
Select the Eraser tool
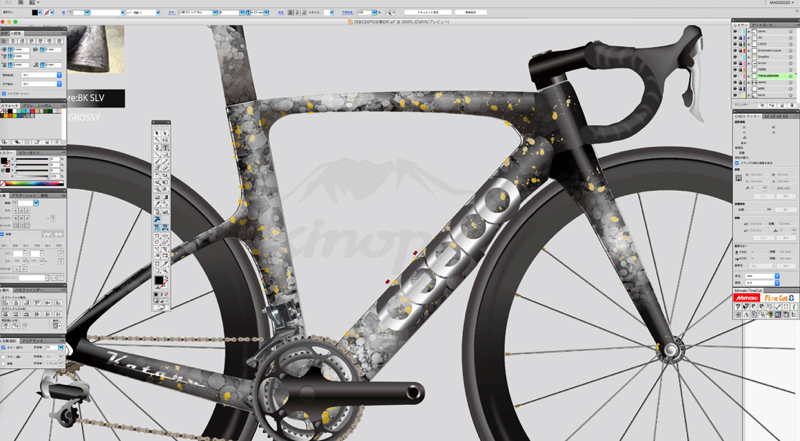point(165,167)
